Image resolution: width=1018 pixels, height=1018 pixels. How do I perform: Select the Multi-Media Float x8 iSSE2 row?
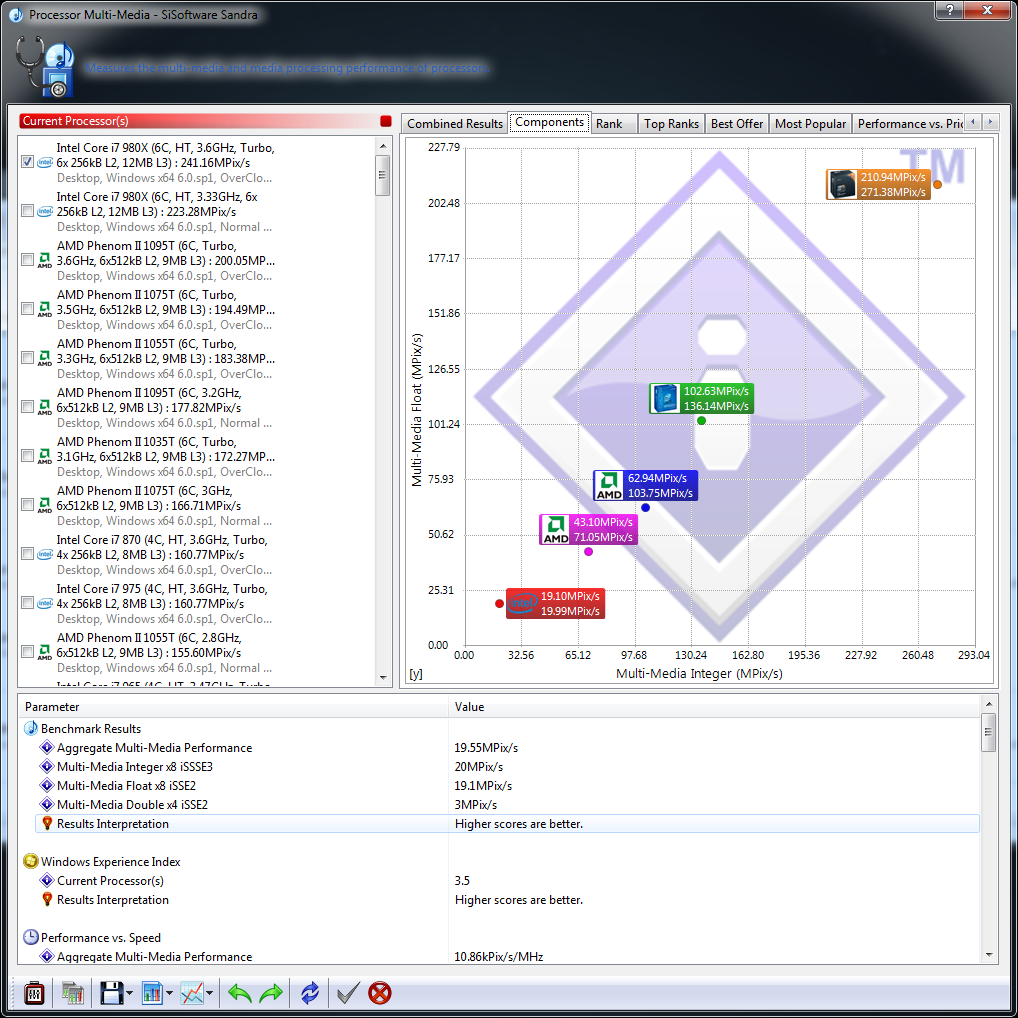[508, 786]
